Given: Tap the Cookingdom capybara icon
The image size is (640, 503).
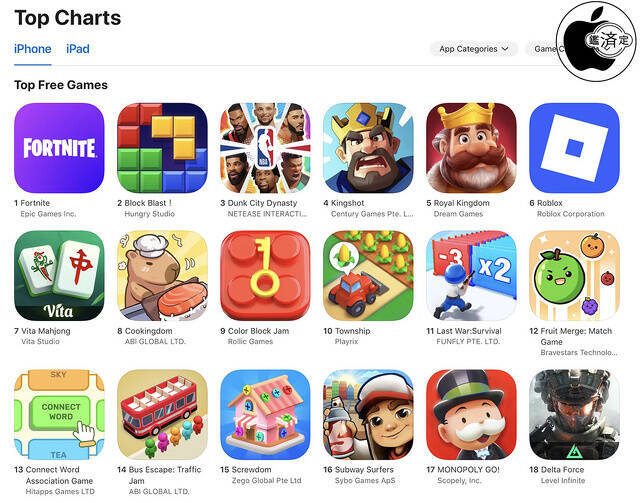Looking at the screenshot, I should click(x=162, y=276).
